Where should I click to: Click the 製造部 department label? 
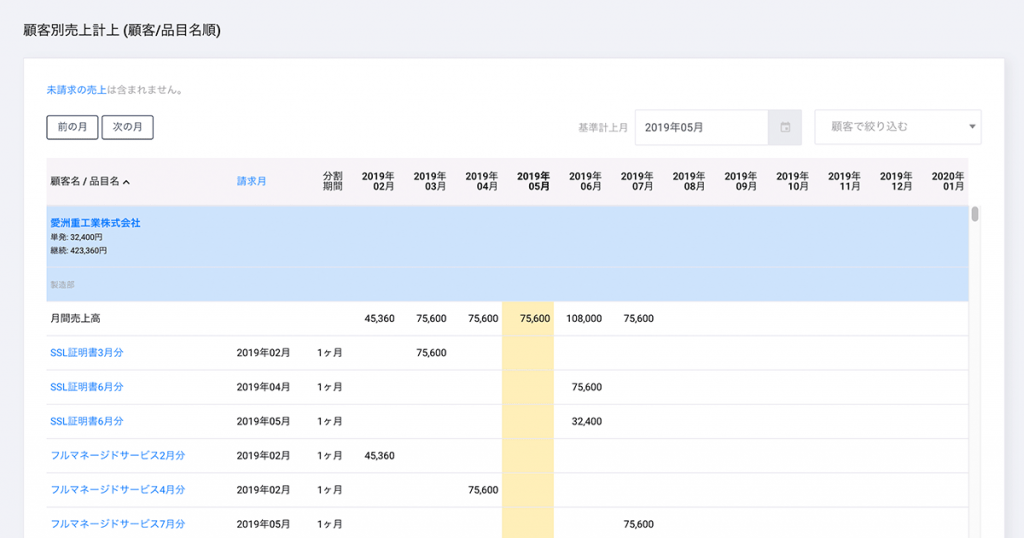62,285
